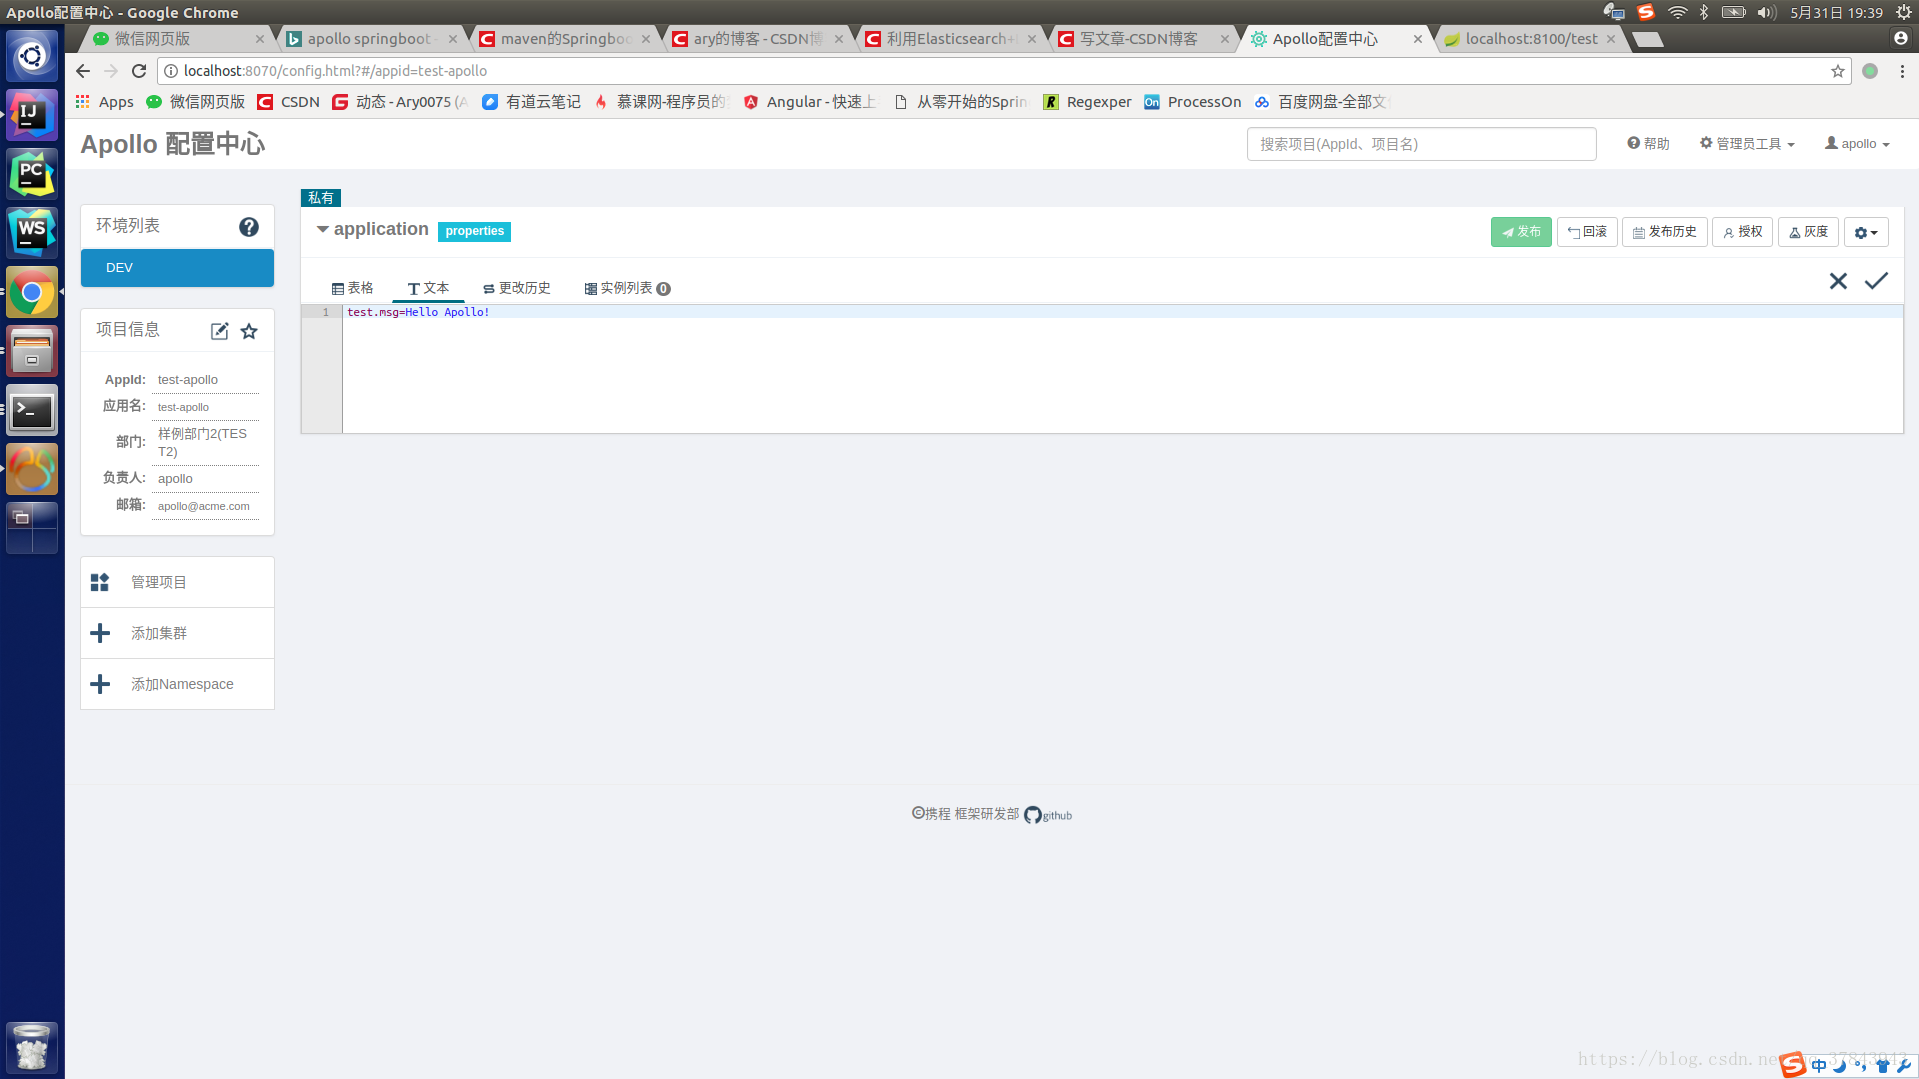This screenshot has width=1919, height=1079.
Task: Open Regexper bookmark
Action: (x=1087, y=102)
